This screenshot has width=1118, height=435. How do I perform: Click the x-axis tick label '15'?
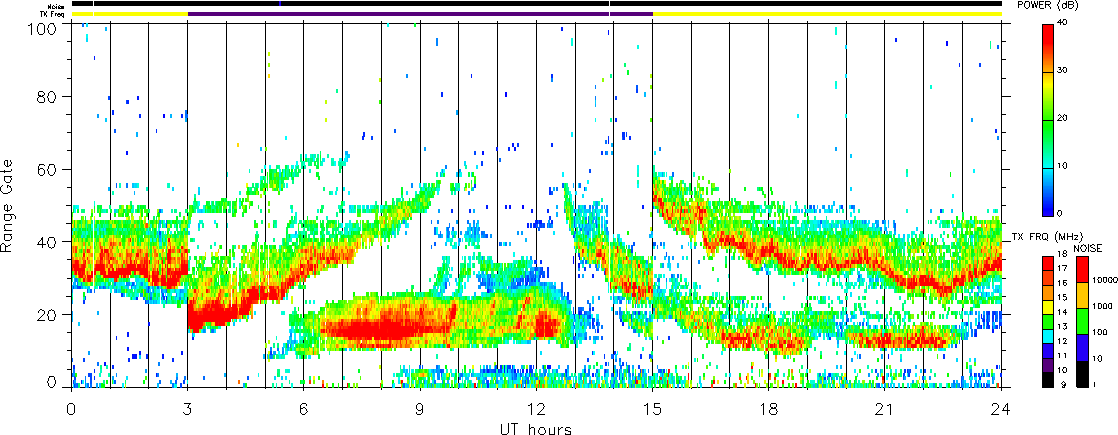coord(652,409)
